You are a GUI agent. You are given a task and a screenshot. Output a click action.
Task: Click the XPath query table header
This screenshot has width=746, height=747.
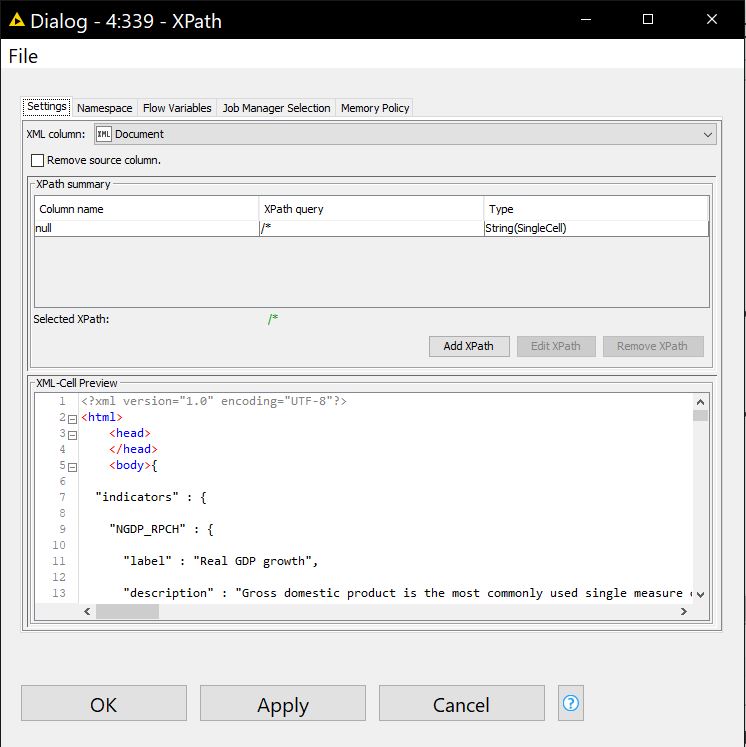372,209
